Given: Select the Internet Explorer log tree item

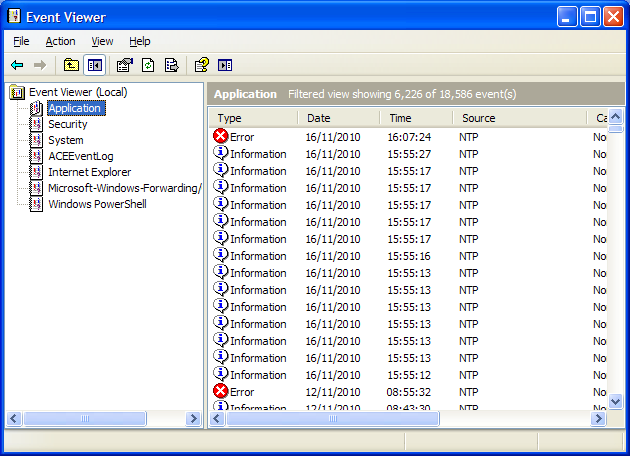Looking at the screenshot, I should (x=90, y=172).
